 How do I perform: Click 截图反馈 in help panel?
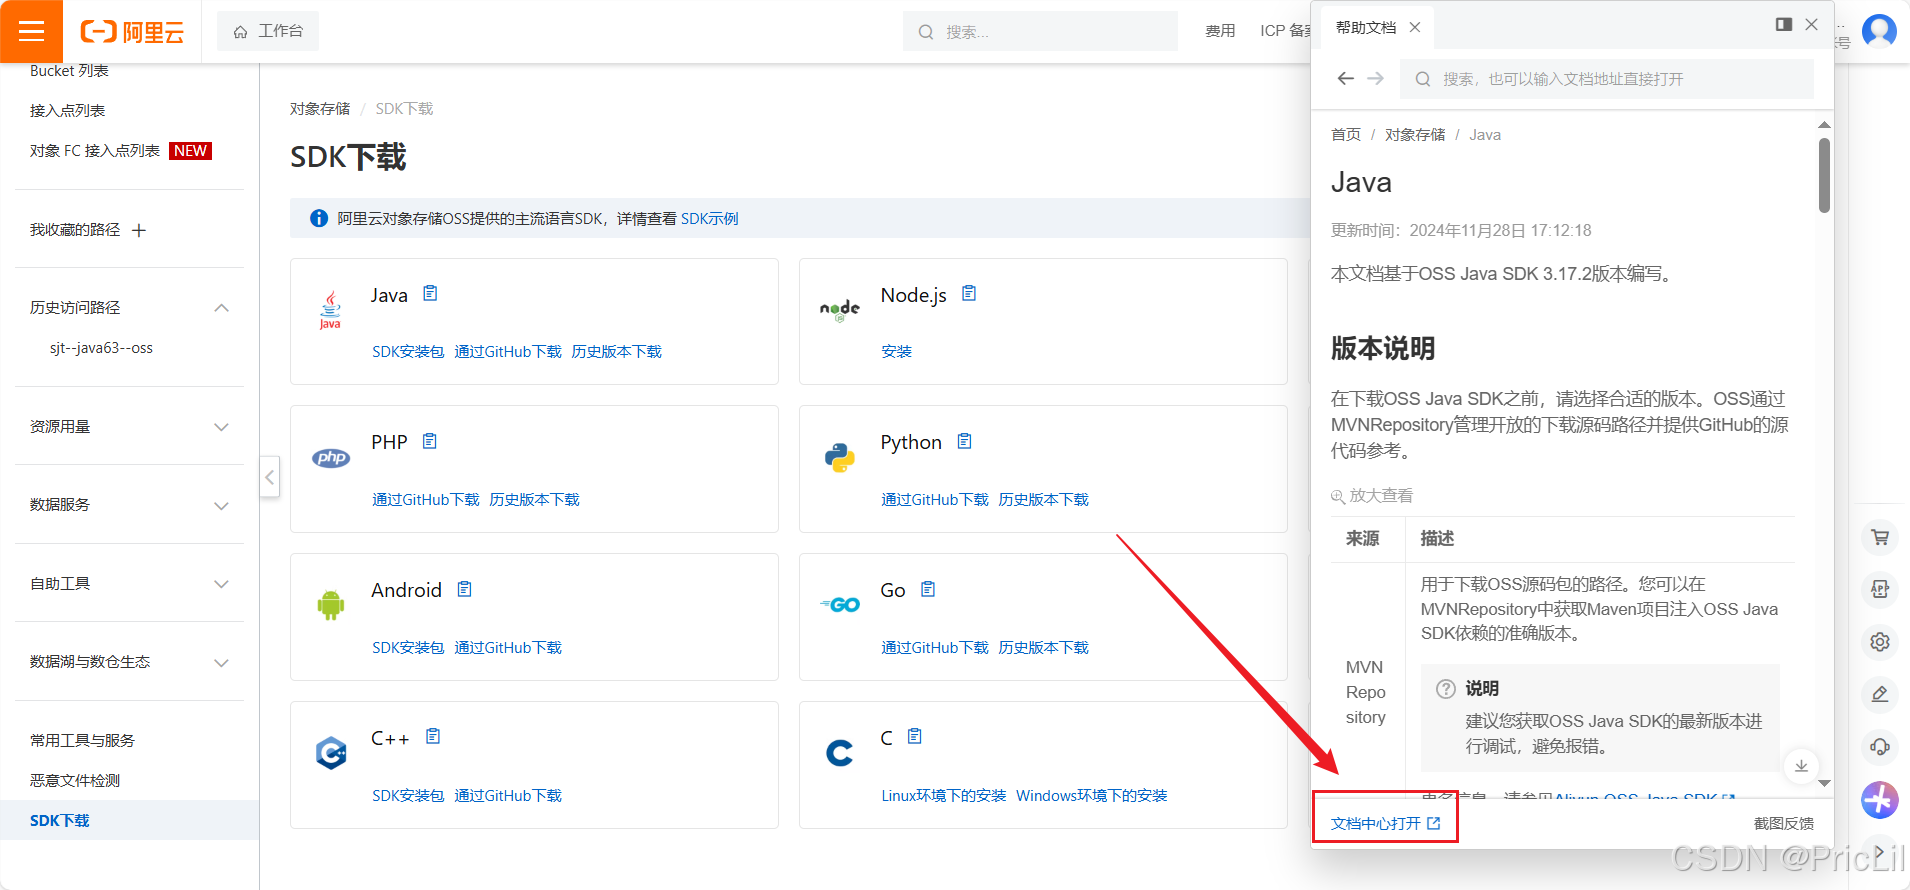pos(1784,823)
